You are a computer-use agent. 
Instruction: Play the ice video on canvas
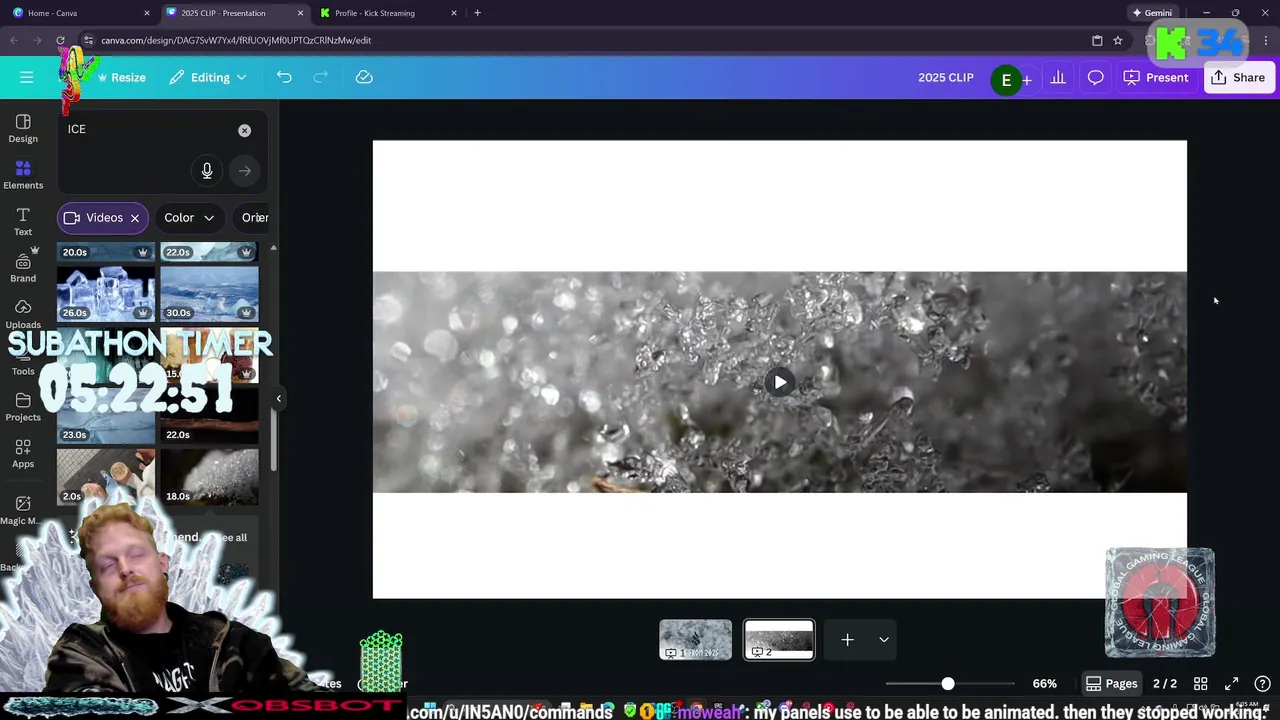(x=780, y=382)
